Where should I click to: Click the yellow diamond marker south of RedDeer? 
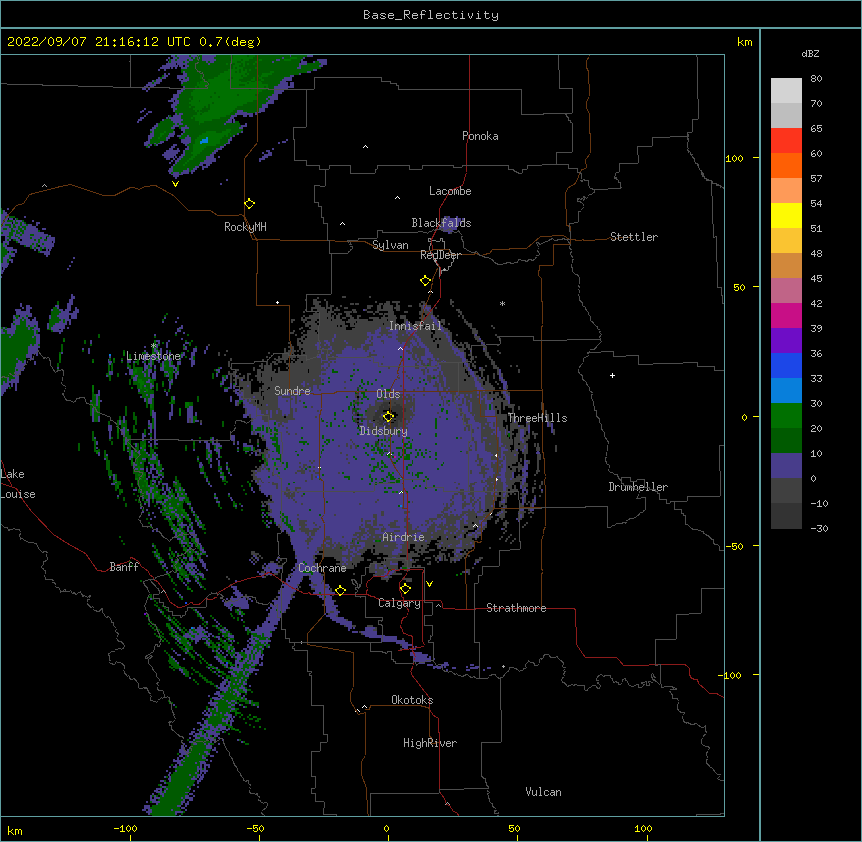[425, 281]
